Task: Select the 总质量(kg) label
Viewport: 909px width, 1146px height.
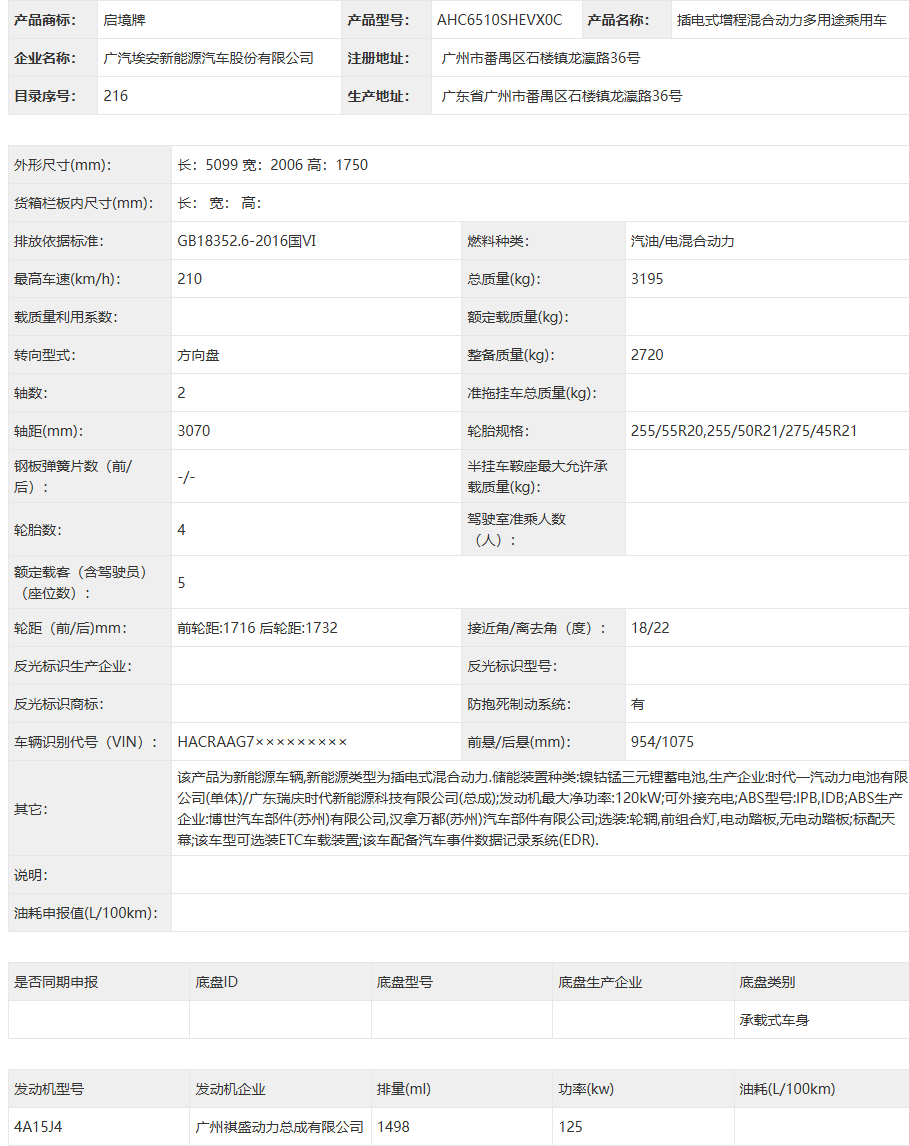Action: coord(505,279)
